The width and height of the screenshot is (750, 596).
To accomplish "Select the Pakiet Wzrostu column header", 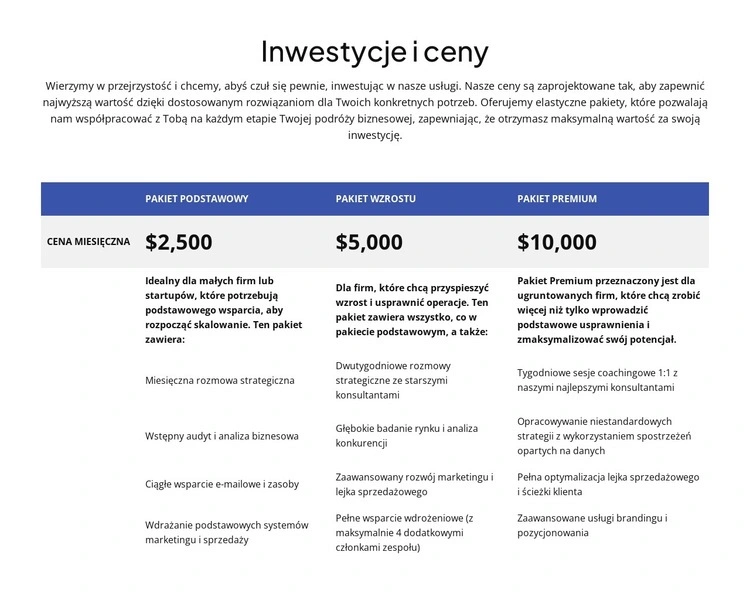I will (x=376, y=199).
